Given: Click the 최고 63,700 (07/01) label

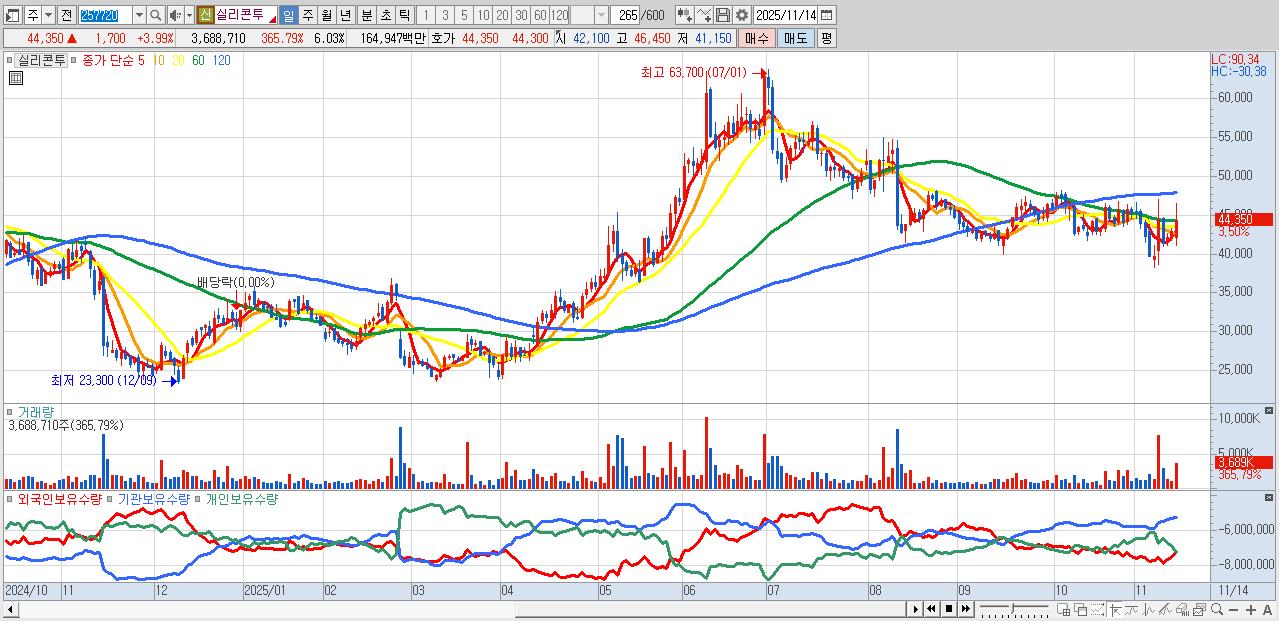Looking at the screenshot, I should [x=694, y=73].
